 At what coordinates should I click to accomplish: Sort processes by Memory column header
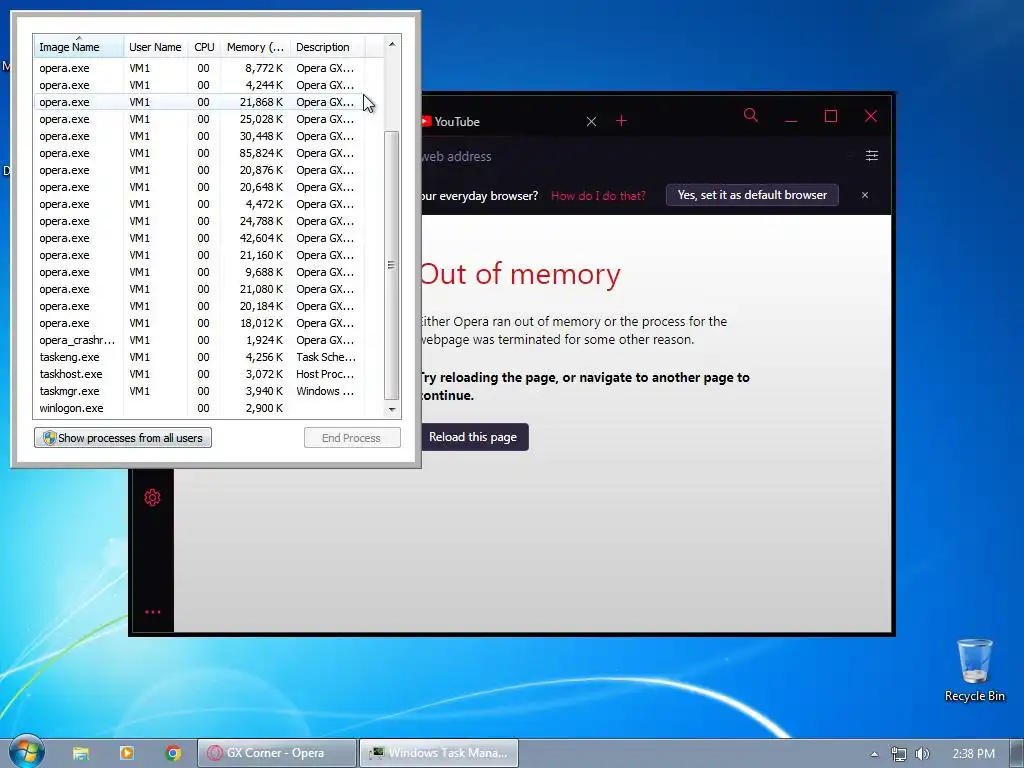point(255,47)
